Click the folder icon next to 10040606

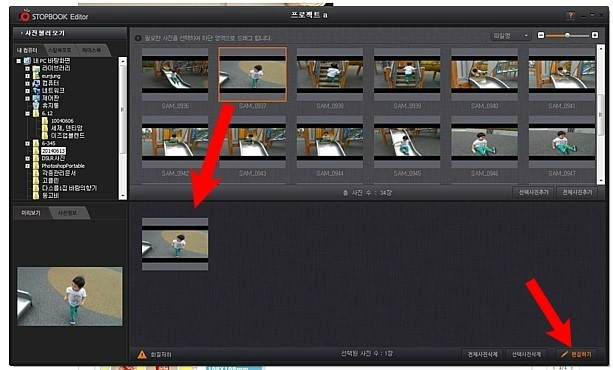45,120
